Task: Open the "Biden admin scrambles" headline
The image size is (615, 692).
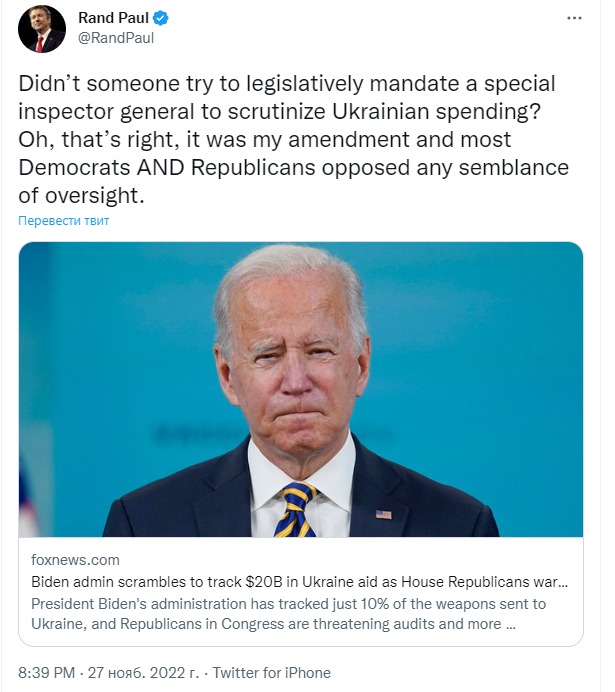Action: [300, 580]
